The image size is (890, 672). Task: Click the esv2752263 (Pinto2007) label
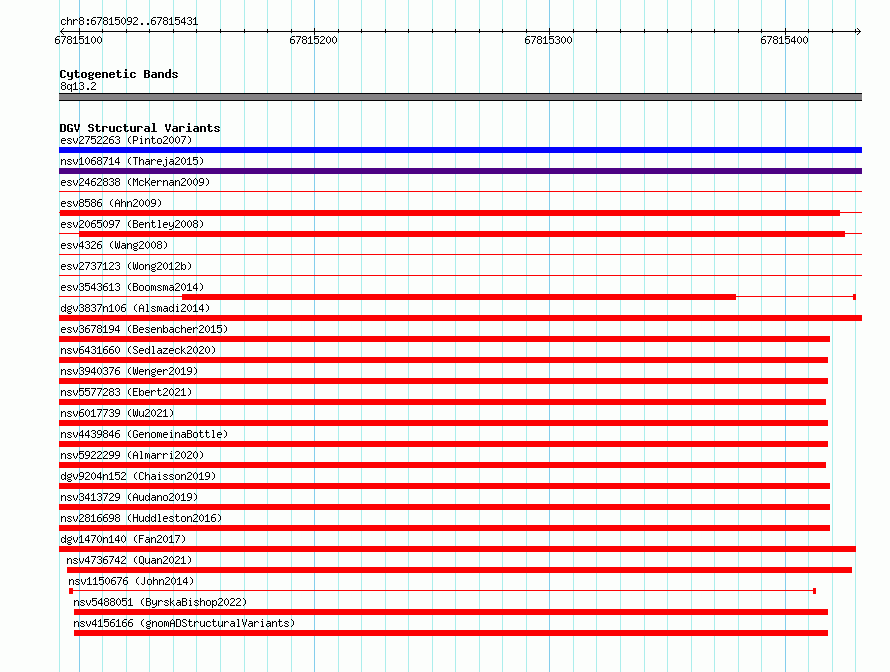(126, 140)
